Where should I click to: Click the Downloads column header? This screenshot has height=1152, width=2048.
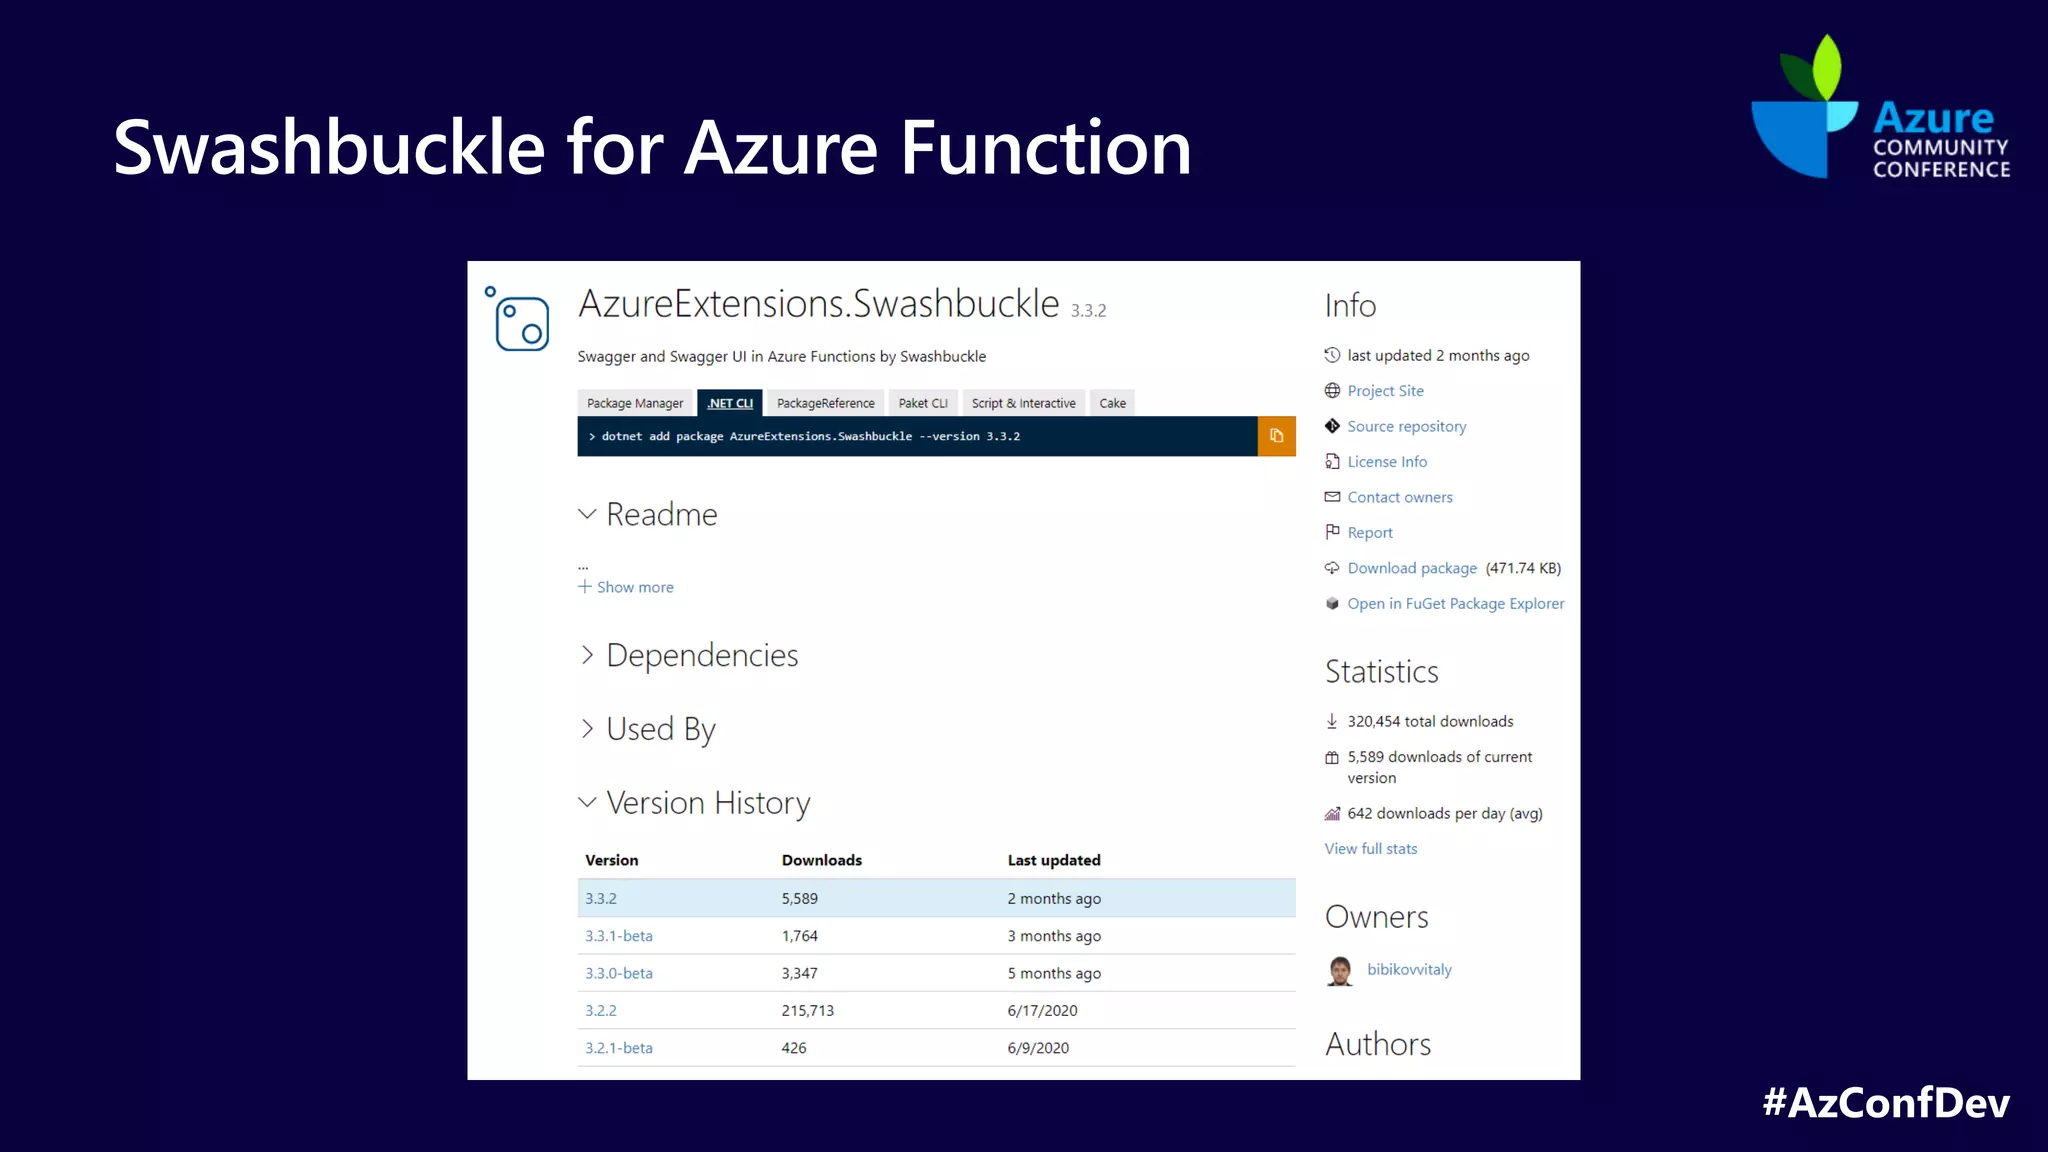pos(822,860)
